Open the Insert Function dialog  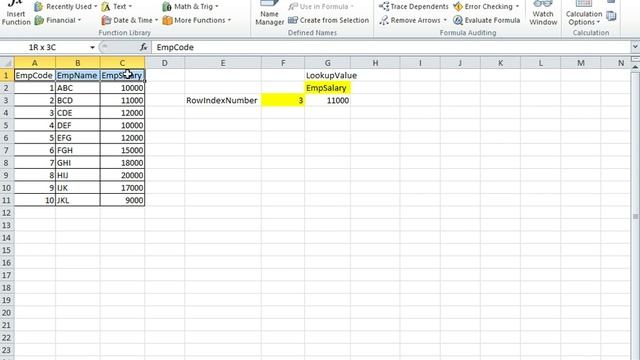16,13
